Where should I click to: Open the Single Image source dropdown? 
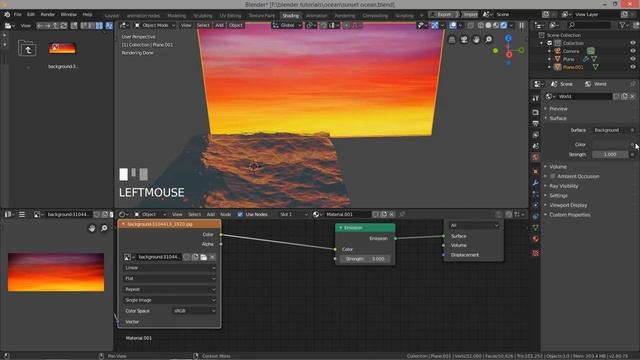point(169,300)
